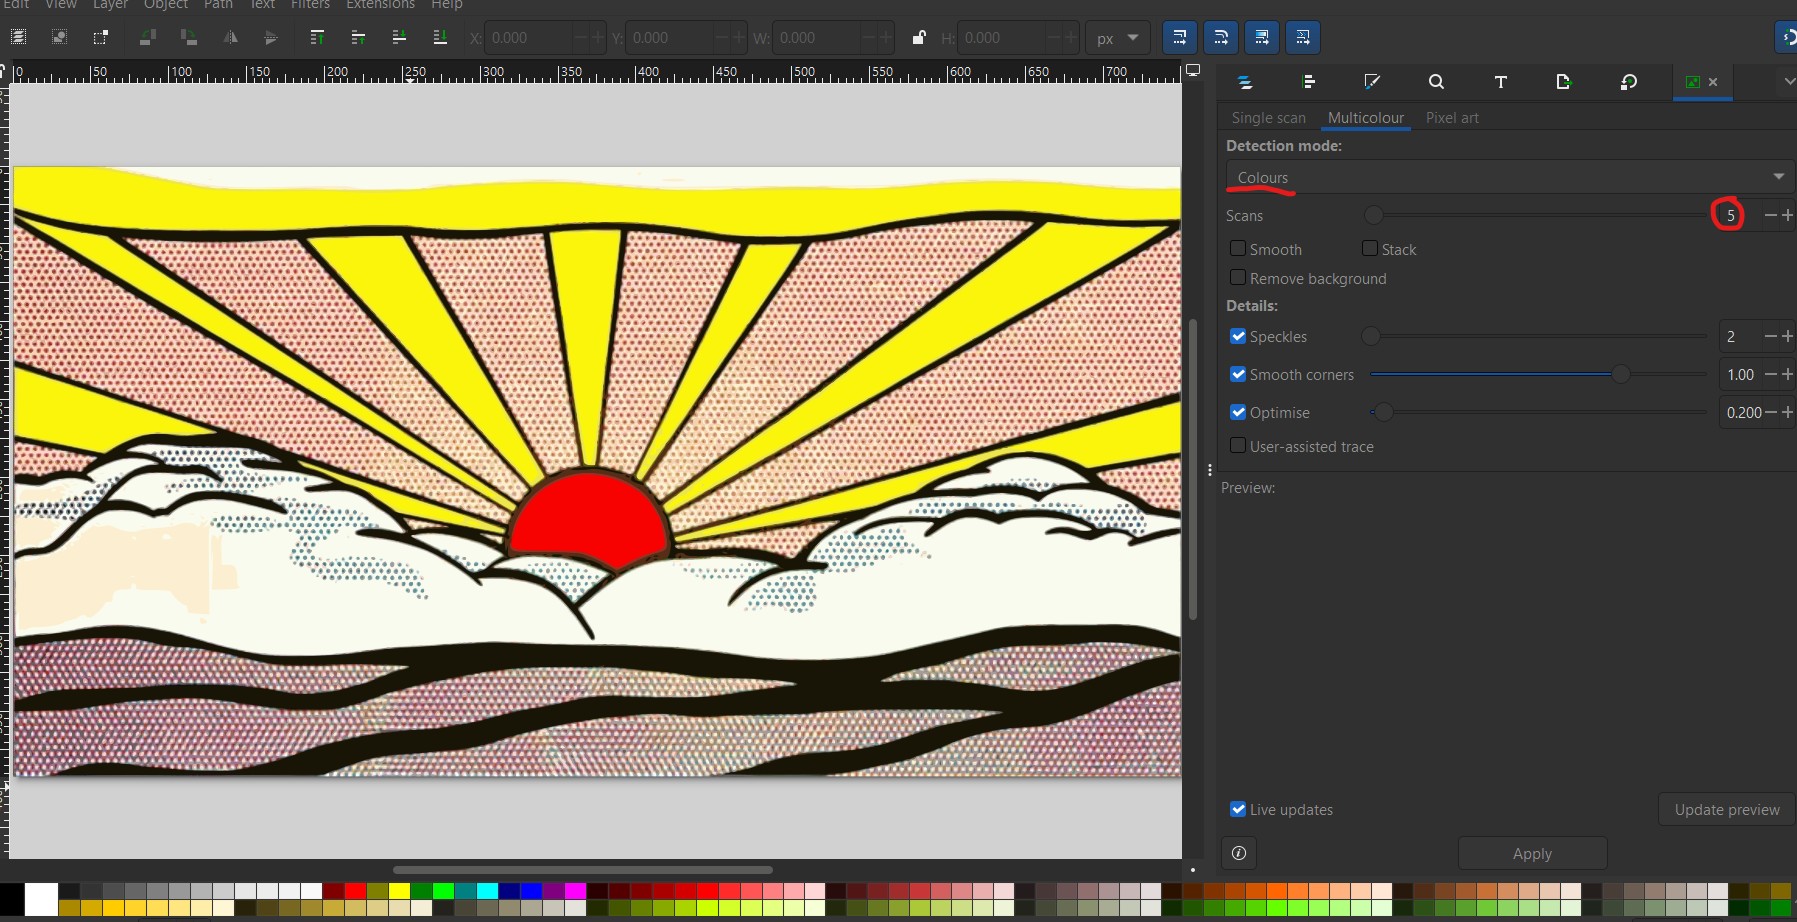The width and height of the screenshot is (1797, 922).
Task: Rotate selection 90° counter-clockwise icon
Action: click(147, 37)
